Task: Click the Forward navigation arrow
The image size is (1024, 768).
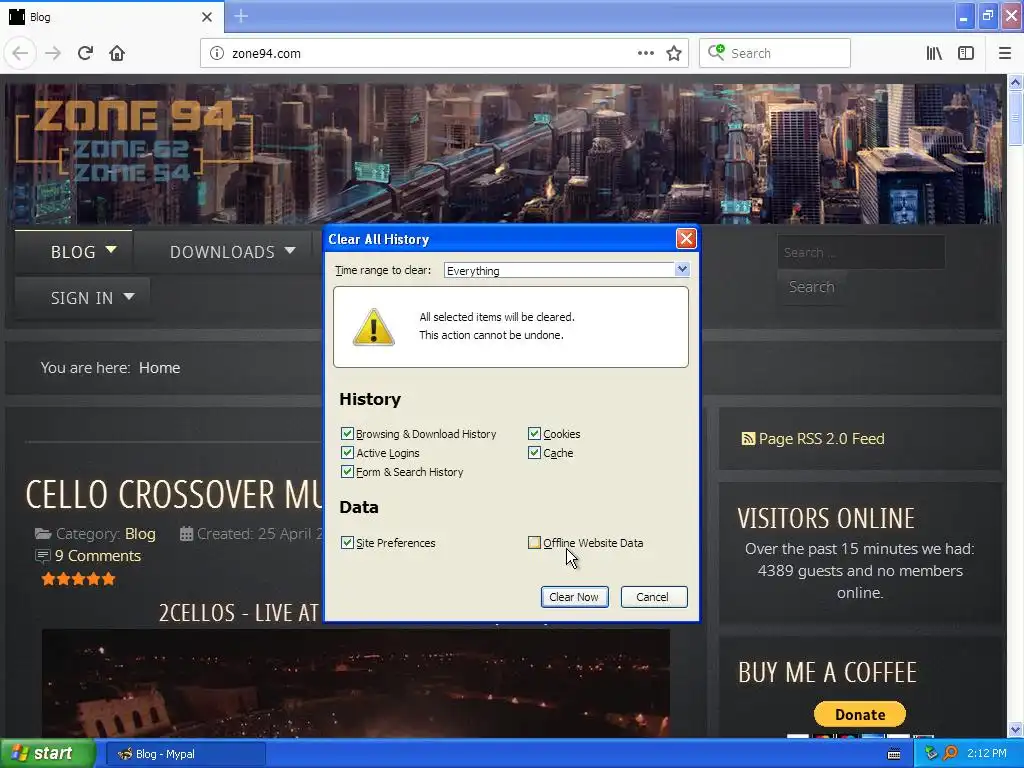Action: coord(53,53)
